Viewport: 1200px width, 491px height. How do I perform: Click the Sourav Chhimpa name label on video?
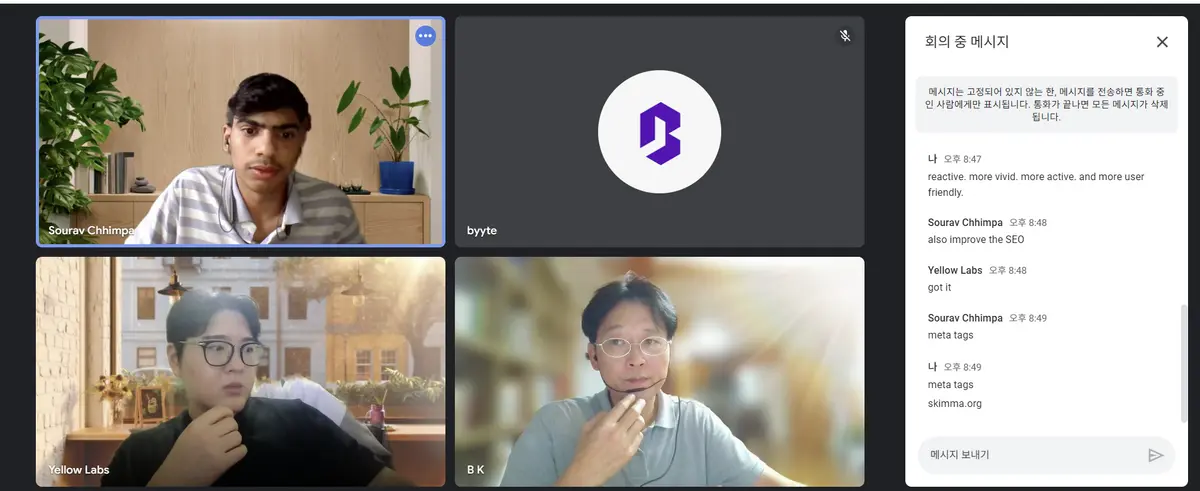click(x=92, y=231)
